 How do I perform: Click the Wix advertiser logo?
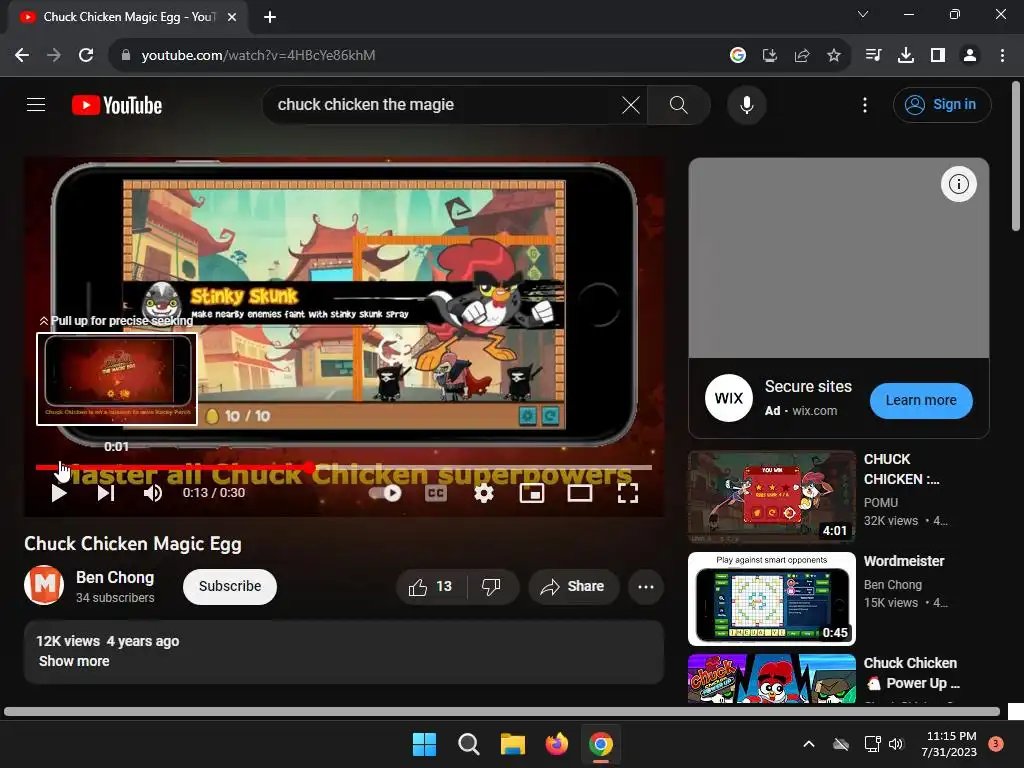tap(729, 398)
